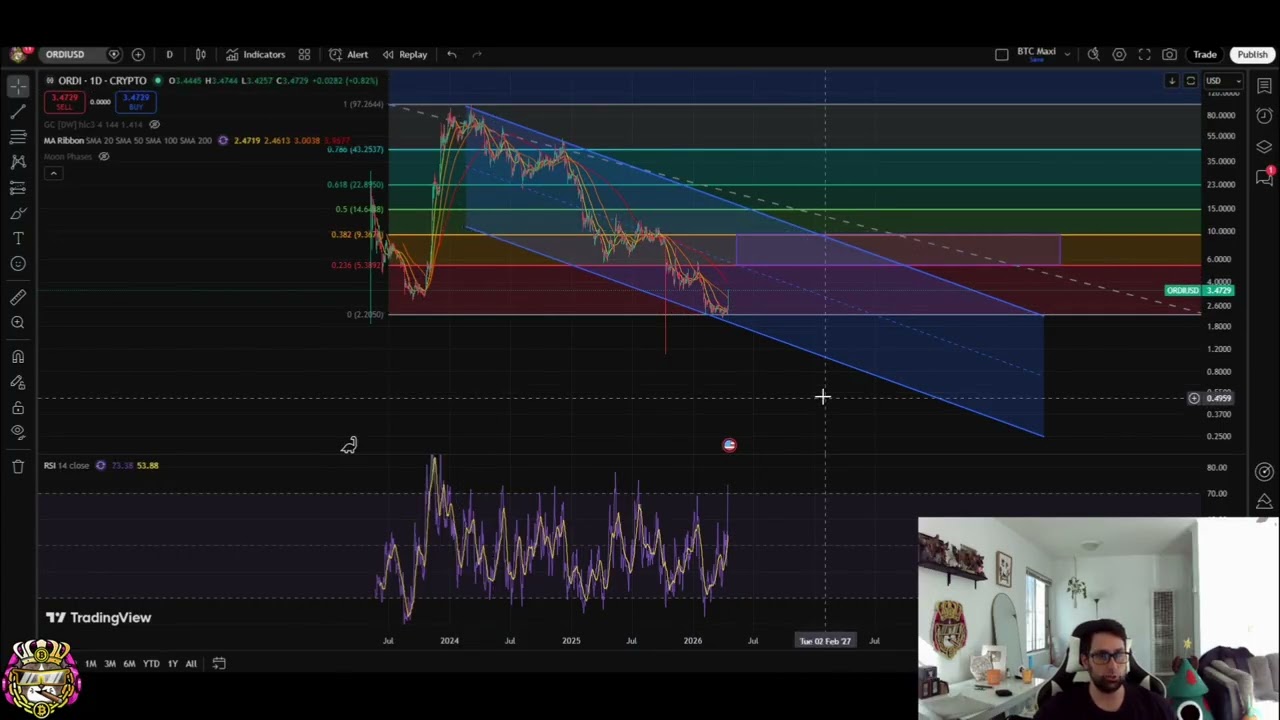This screenshot has width=1280, height=720.
Task: Select the zoom in tool
Action: click(x=18, y=322)
